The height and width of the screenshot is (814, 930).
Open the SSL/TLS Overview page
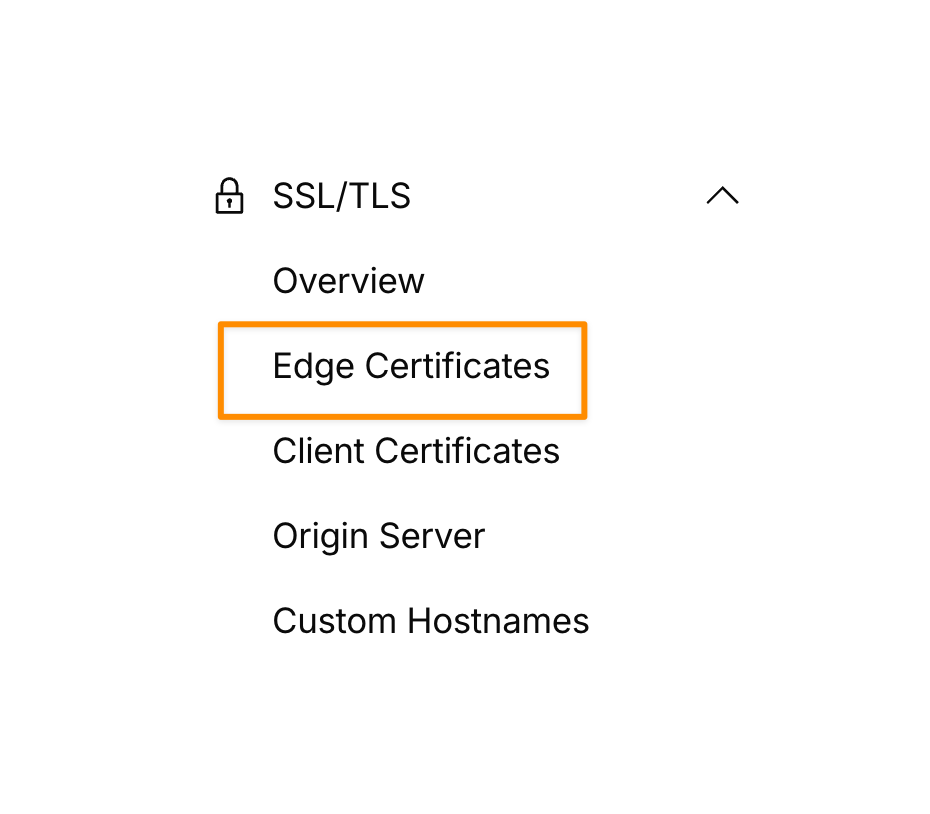click(x=348, y=281)
